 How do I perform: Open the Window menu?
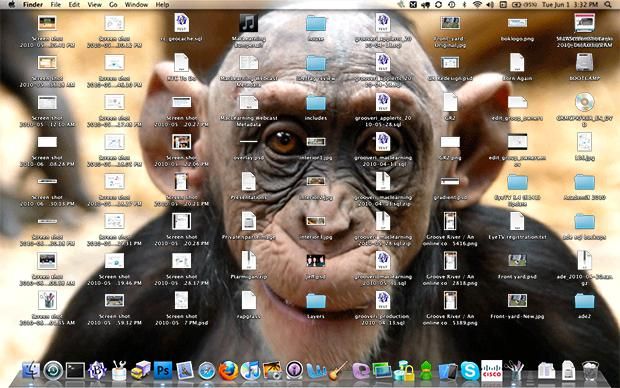[136, 5]
